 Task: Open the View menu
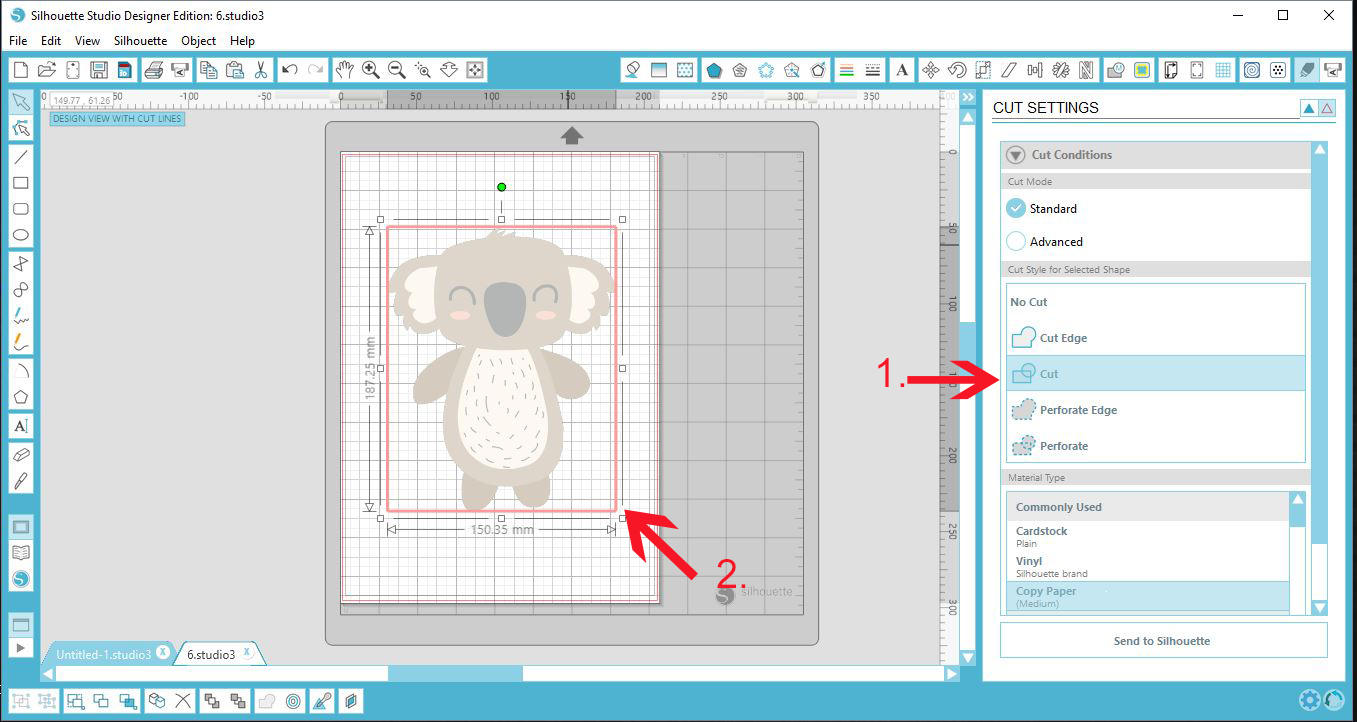tap(87, 41)
